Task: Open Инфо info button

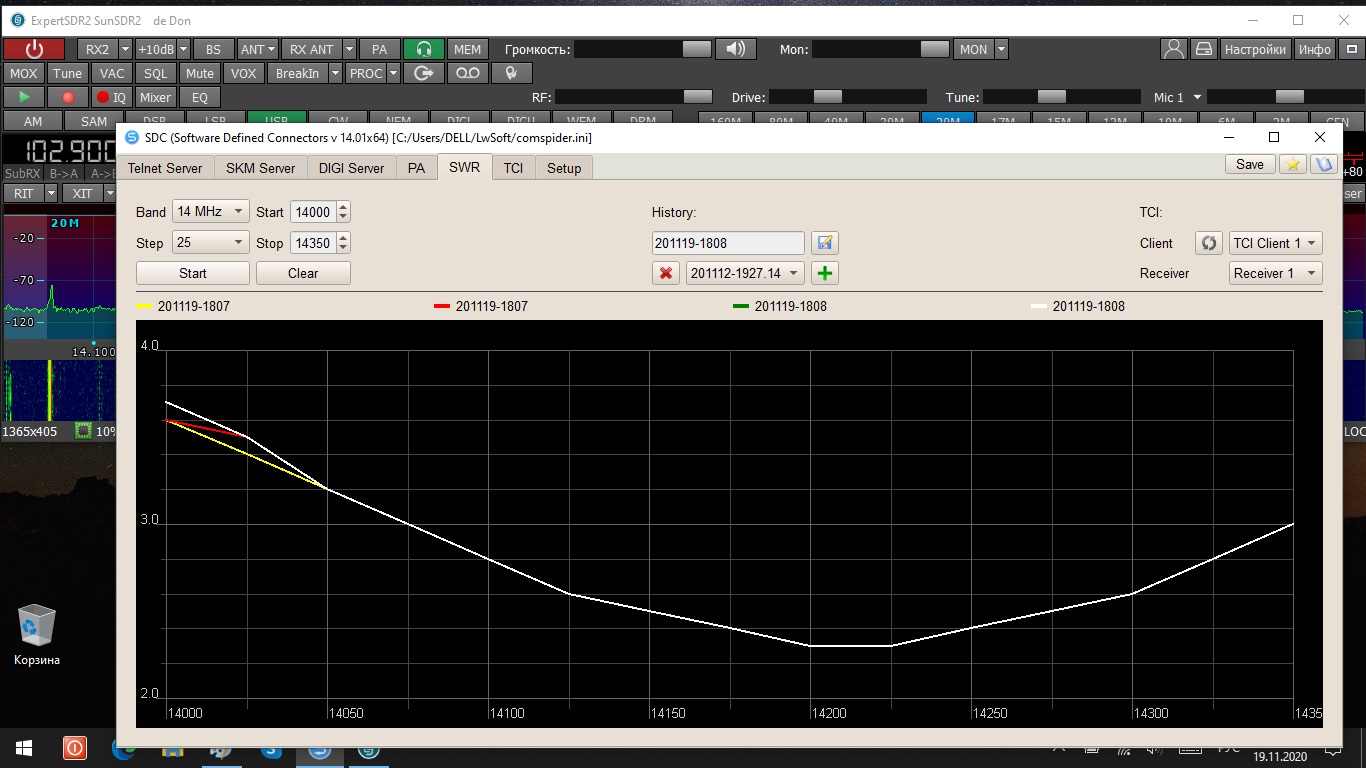Action: 1314,49
